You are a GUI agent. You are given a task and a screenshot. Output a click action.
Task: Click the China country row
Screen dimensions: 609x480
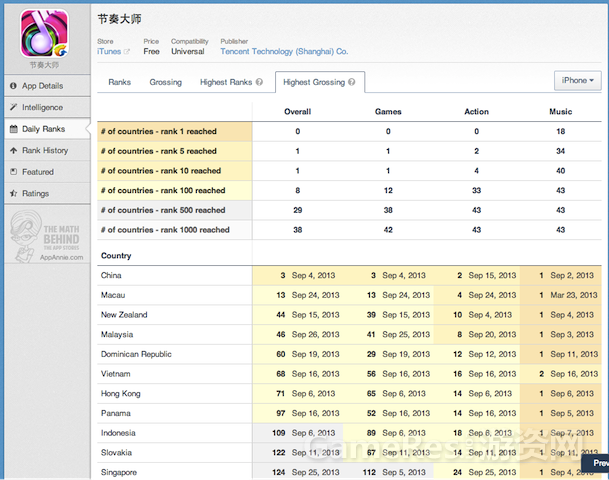349,276
